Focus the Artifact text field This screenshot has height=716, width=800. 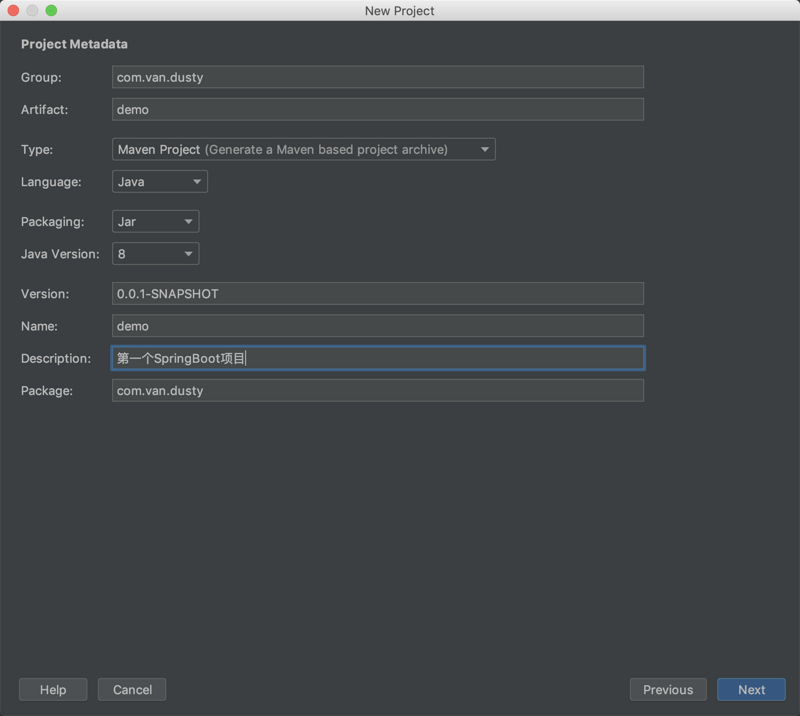[377, 109]
